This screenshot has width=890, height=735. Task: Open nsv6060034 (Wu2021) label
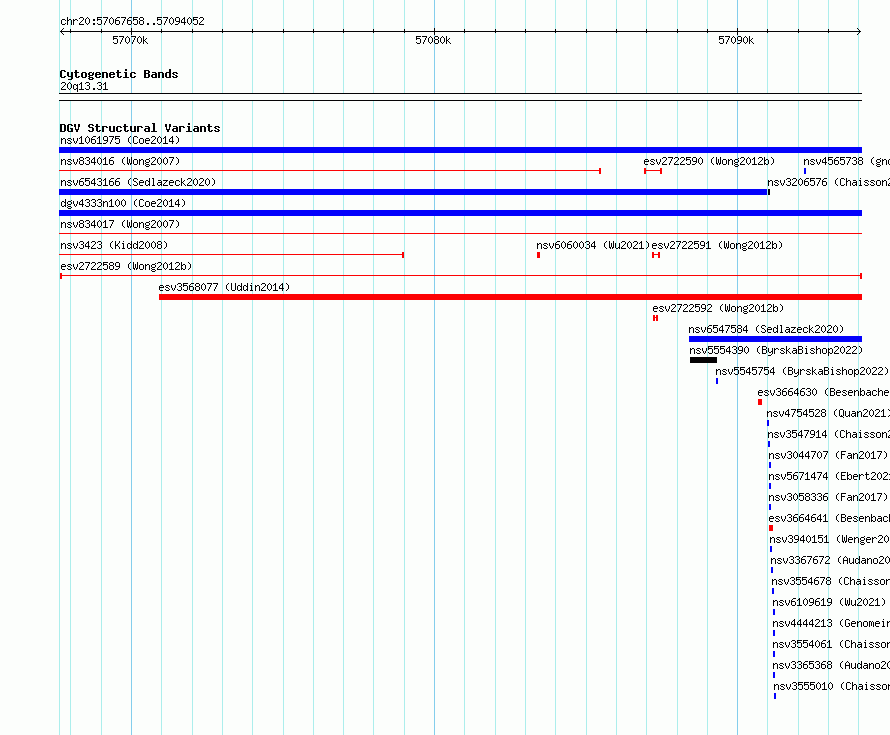point(593,245)
